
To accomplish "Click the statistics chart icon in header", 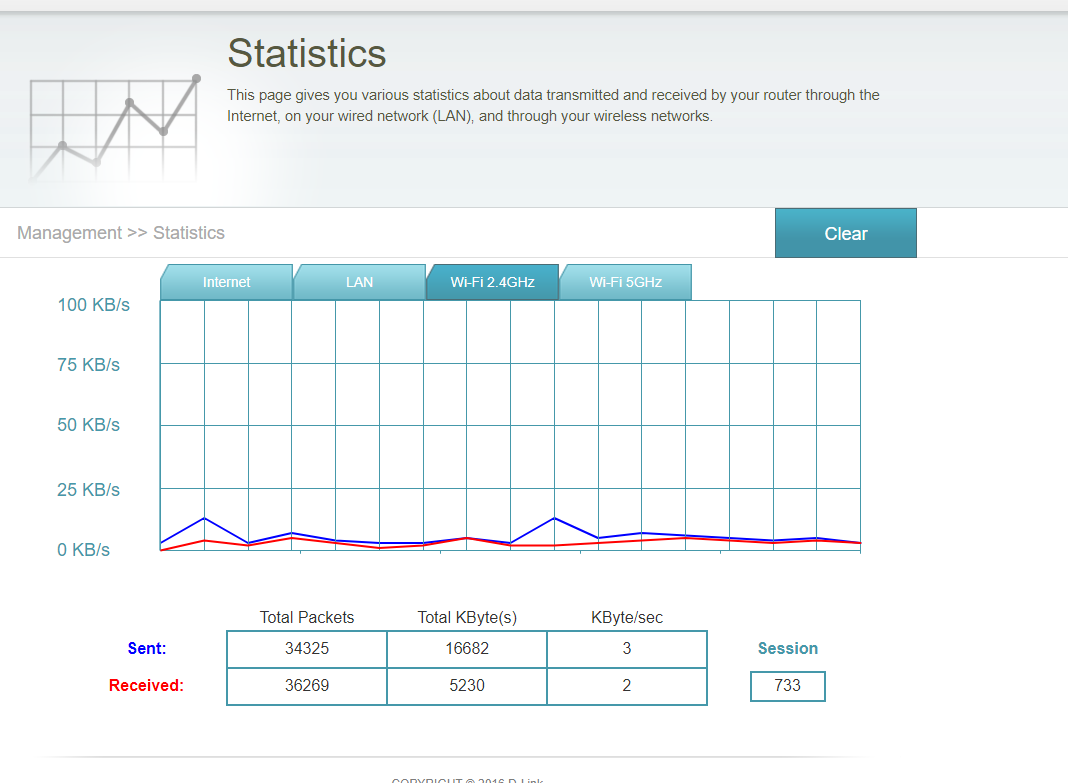I will point(114,127).
